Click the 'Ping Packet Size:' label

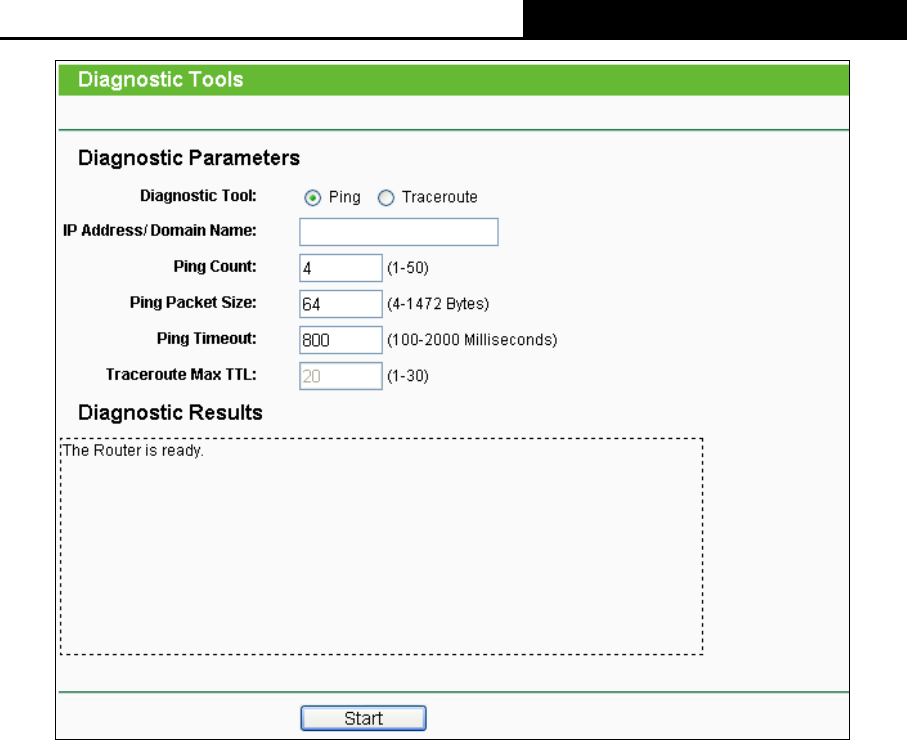tap(193, 302)
